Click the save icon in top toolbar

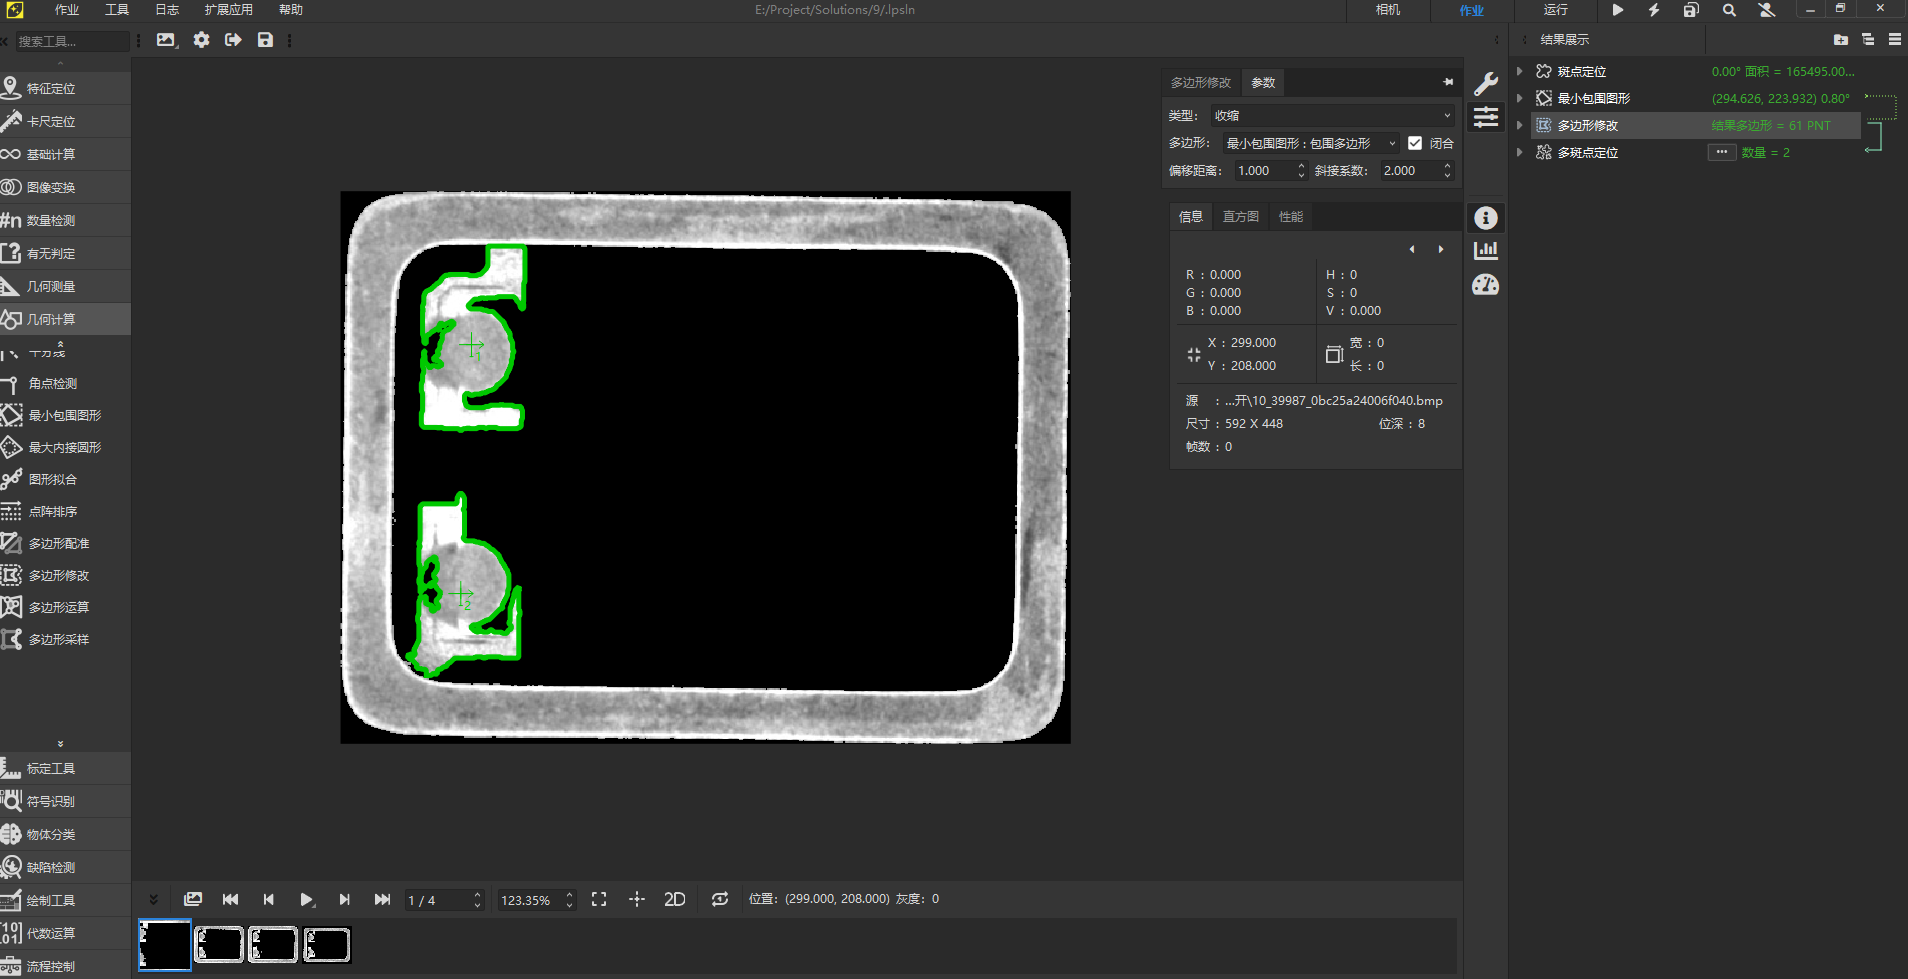coord(265,40)
